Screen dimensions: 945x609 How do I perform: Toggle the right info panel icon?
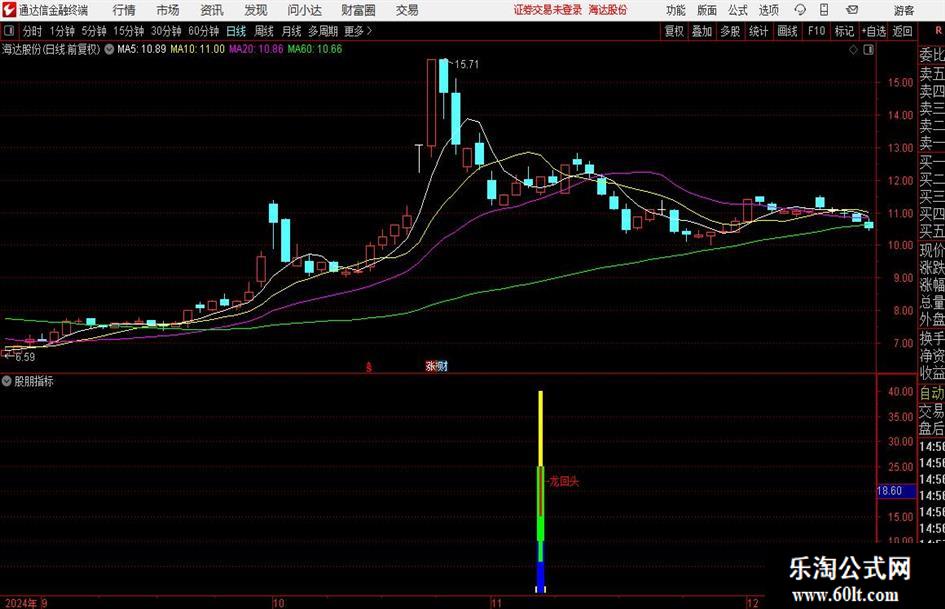(x=868, y=50)
